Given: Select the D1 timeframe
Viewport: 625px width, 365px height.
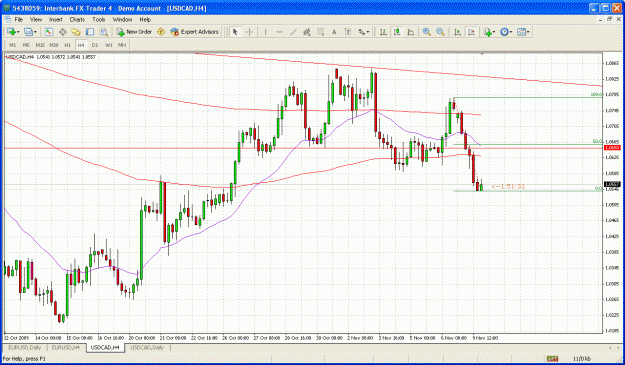Looking at the screenshot, I should [95, 45].
